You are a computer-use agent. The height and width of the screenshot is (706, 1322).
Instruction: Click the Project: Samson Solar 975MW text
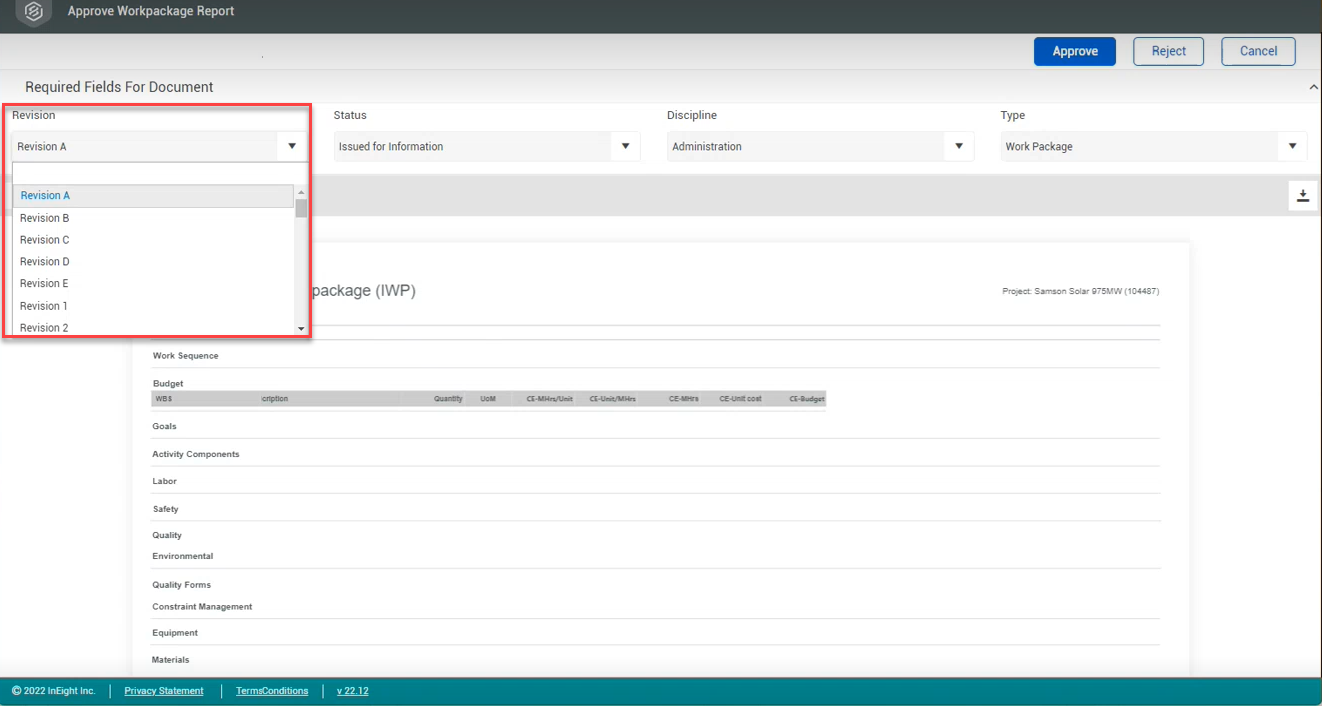coord(1081,291)
